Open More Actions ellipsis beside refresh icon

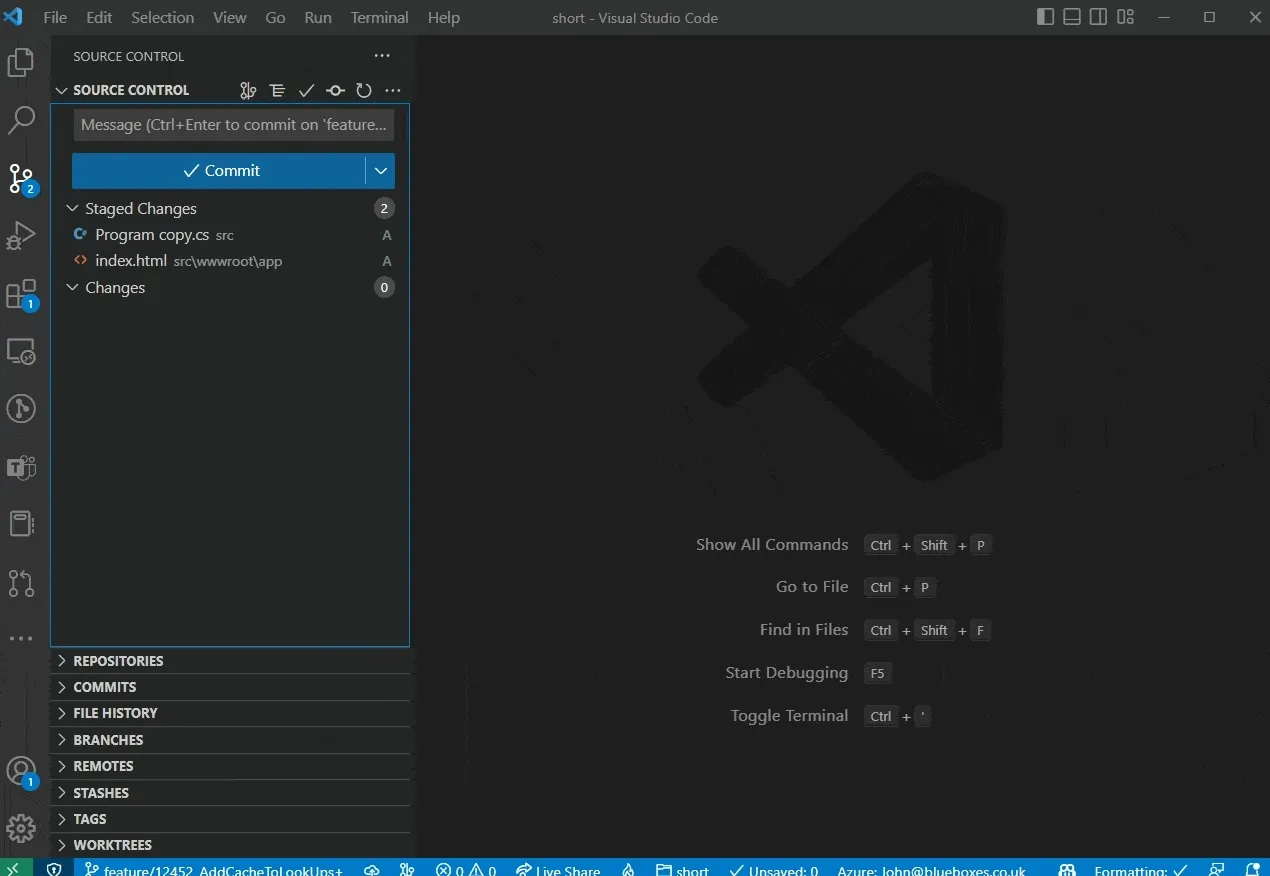tap(393, 90)
